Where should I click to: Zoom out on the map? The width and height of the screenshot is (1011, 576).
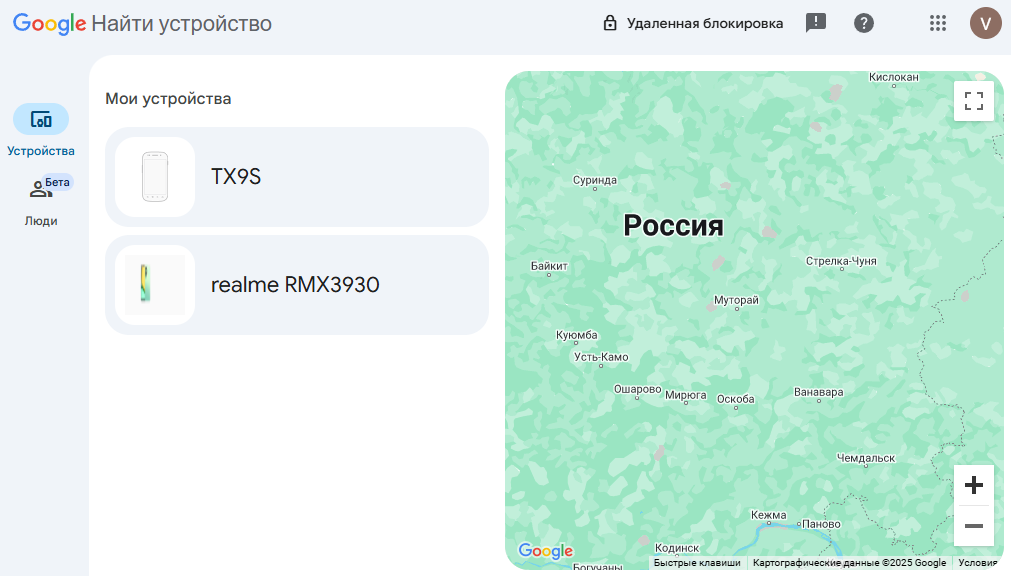point(974,526)
